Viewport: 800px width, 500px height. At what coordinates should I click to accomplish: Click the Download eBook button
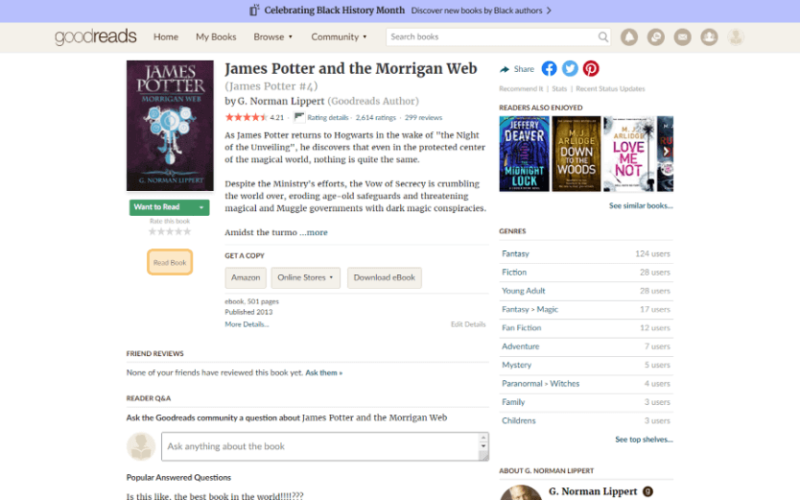pos(384,278)
